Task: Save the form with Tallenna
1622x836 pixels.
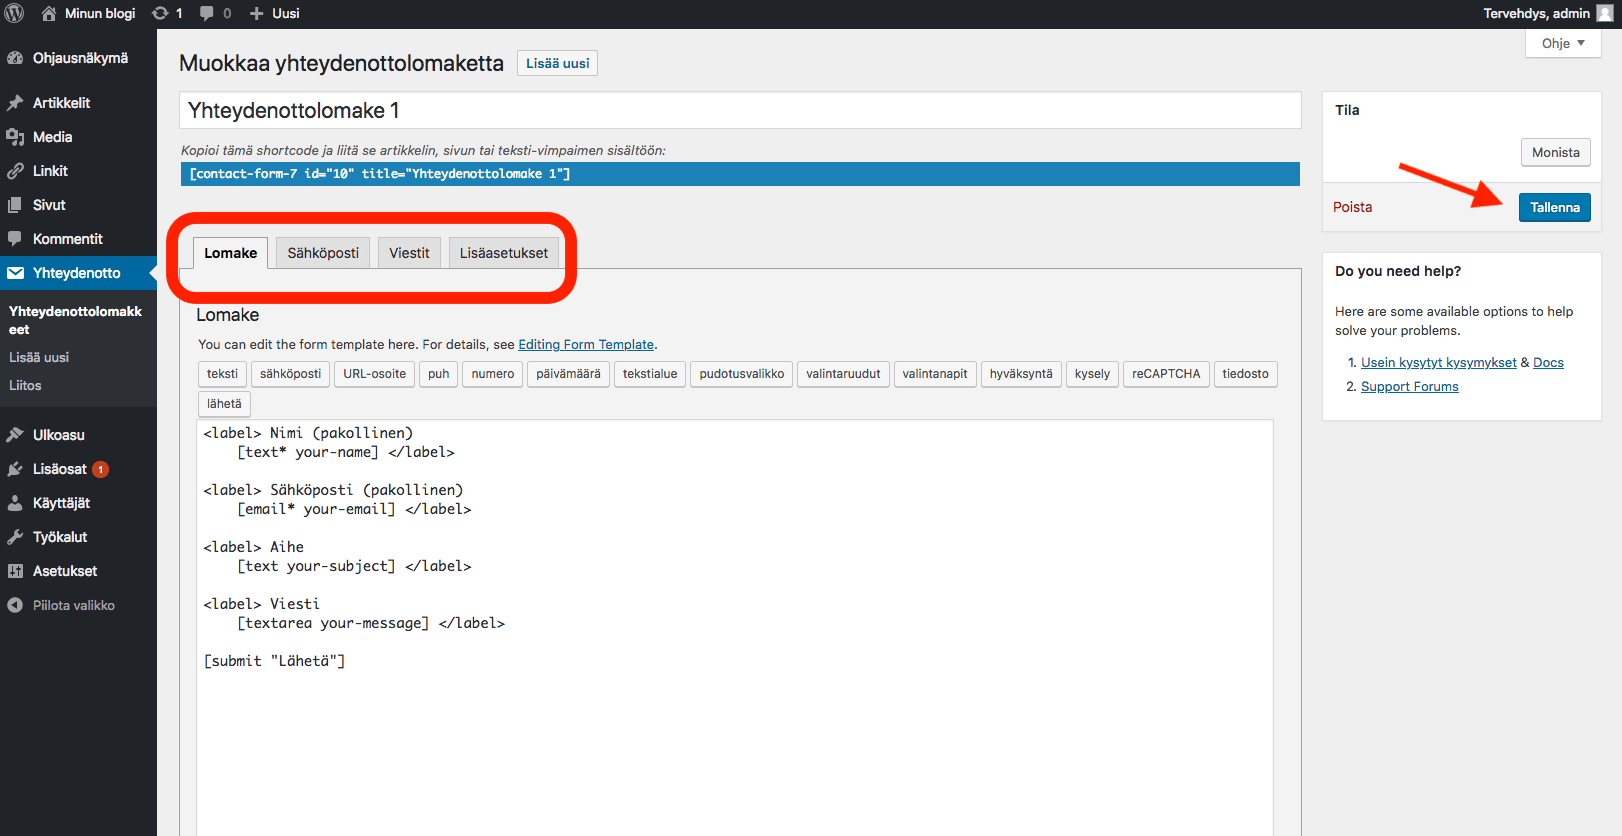Action: [x=1554, y=207]
